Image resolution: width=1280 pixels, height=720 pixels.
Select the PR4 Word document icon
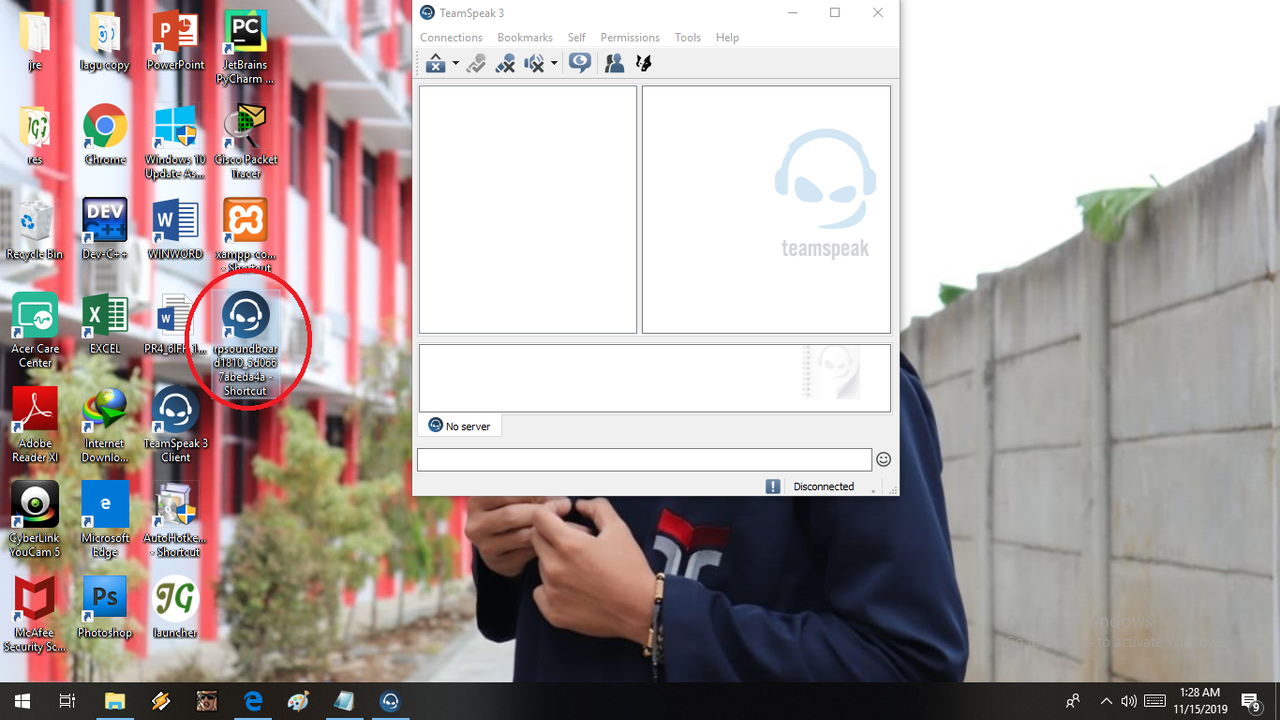click(175, 324)
